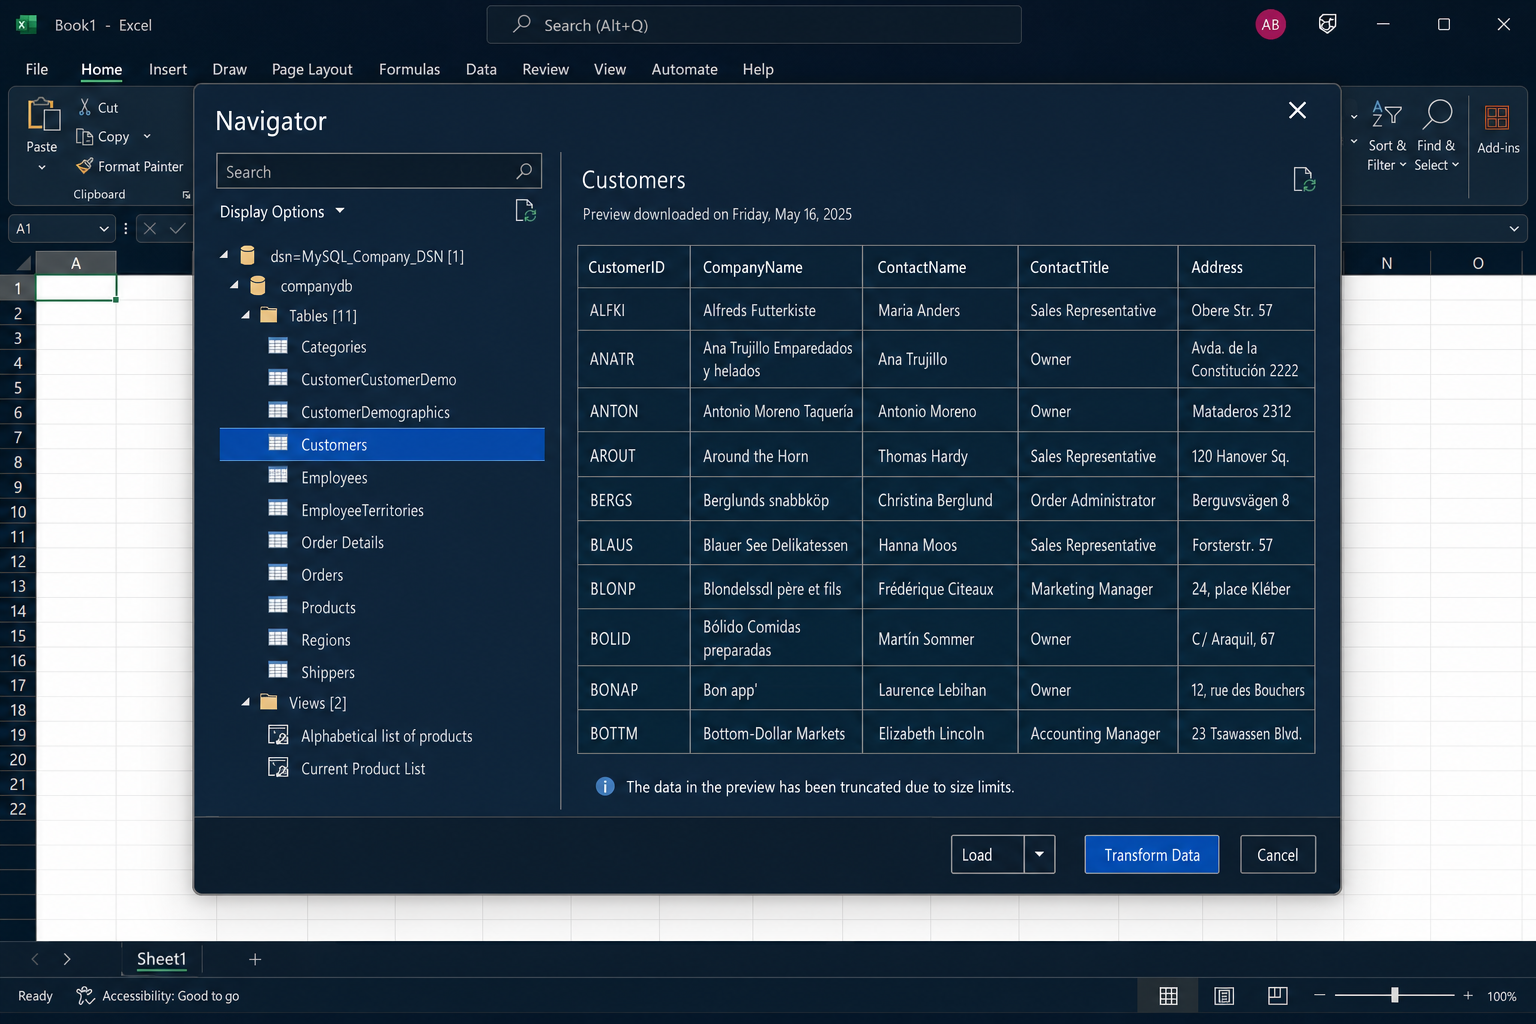
Task: Switch to Page Layout view icon
Action: pos(1224,996)
